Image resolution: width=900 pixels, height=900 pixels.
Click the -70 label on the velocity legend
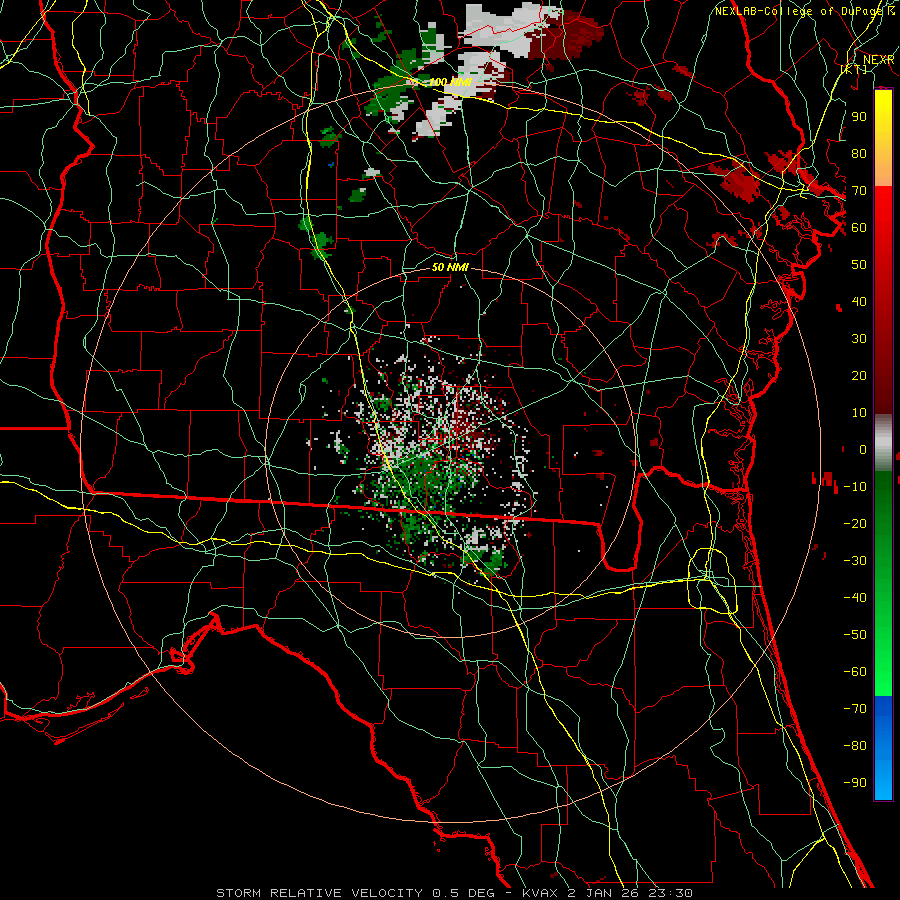click(855, 709)
